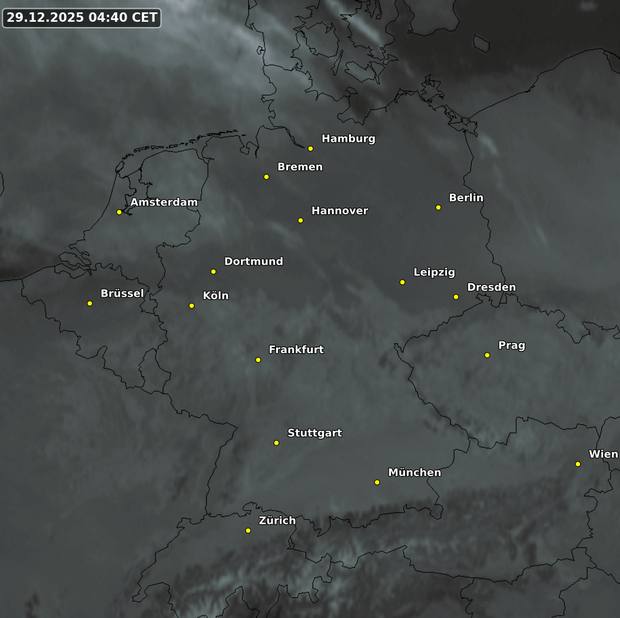The width and height of the screenshot is (620, 618).
Task: Click the Hannover text label
Action: click(x=339, y=211)
